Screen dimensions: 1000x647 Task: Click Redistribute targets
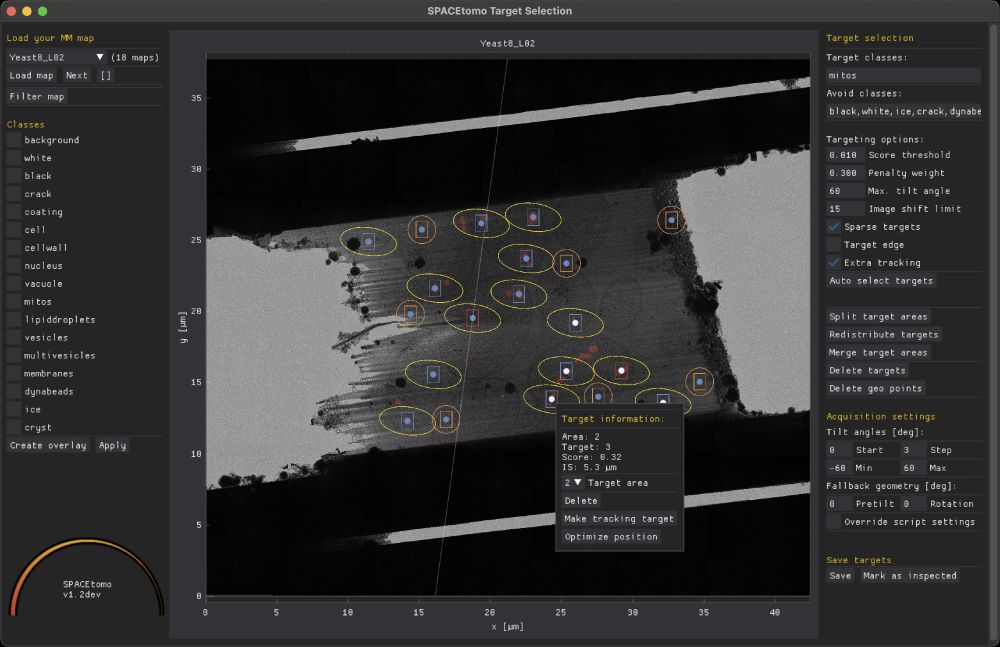coord(883,334)
